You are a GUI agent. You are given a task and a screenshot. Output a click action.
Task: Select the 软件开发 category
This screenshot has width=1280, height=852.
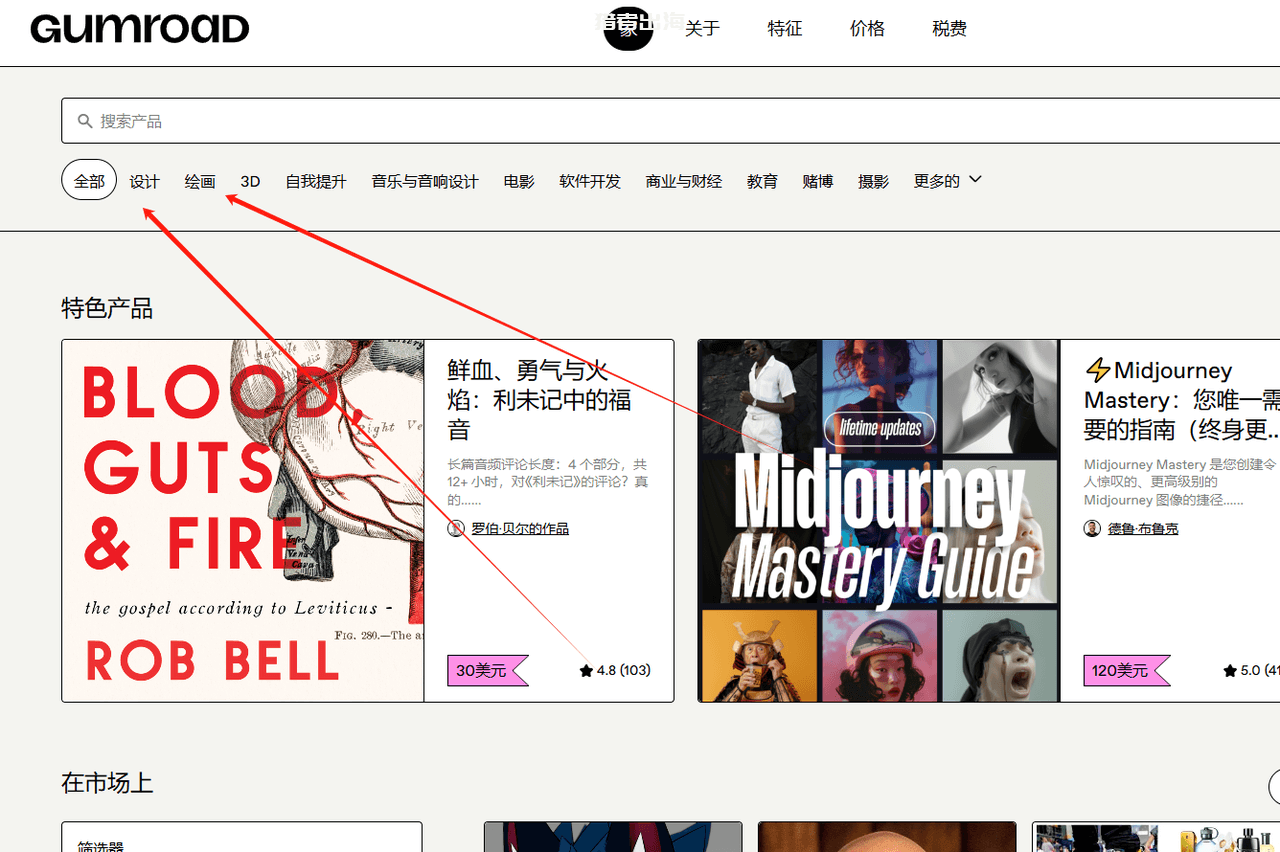590,181
